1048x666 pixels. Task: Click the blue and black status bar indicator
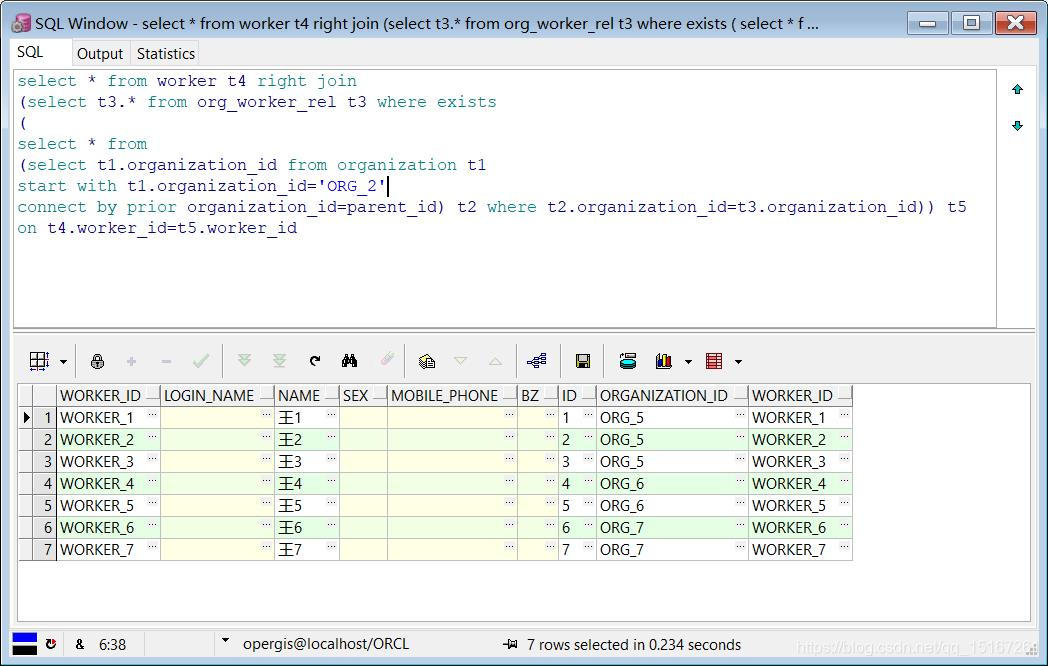25,644
